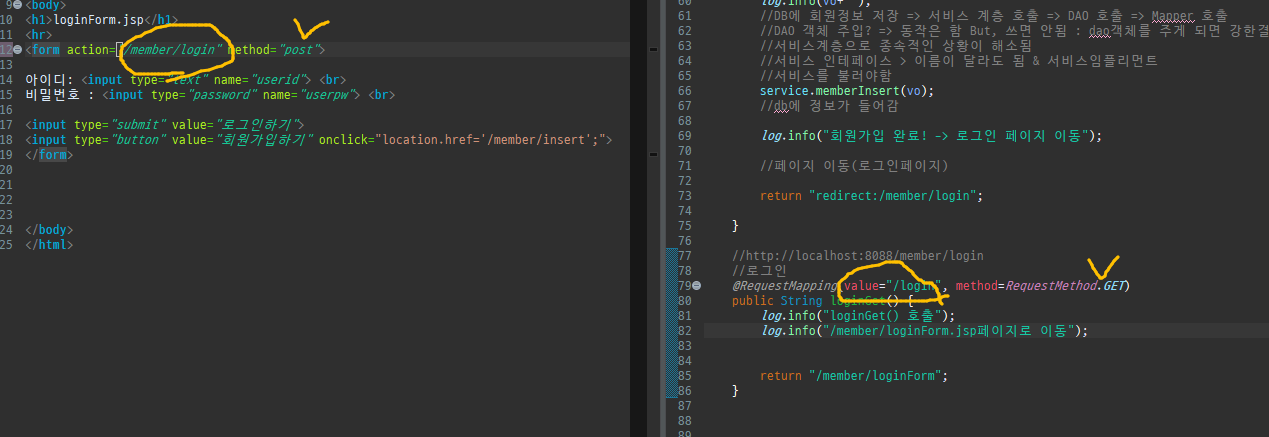Image resolution: width=1269 pixels, height=437 pixels.
Task: Click service.memberInsert(vo) statement
Action: tap(847, 90)
